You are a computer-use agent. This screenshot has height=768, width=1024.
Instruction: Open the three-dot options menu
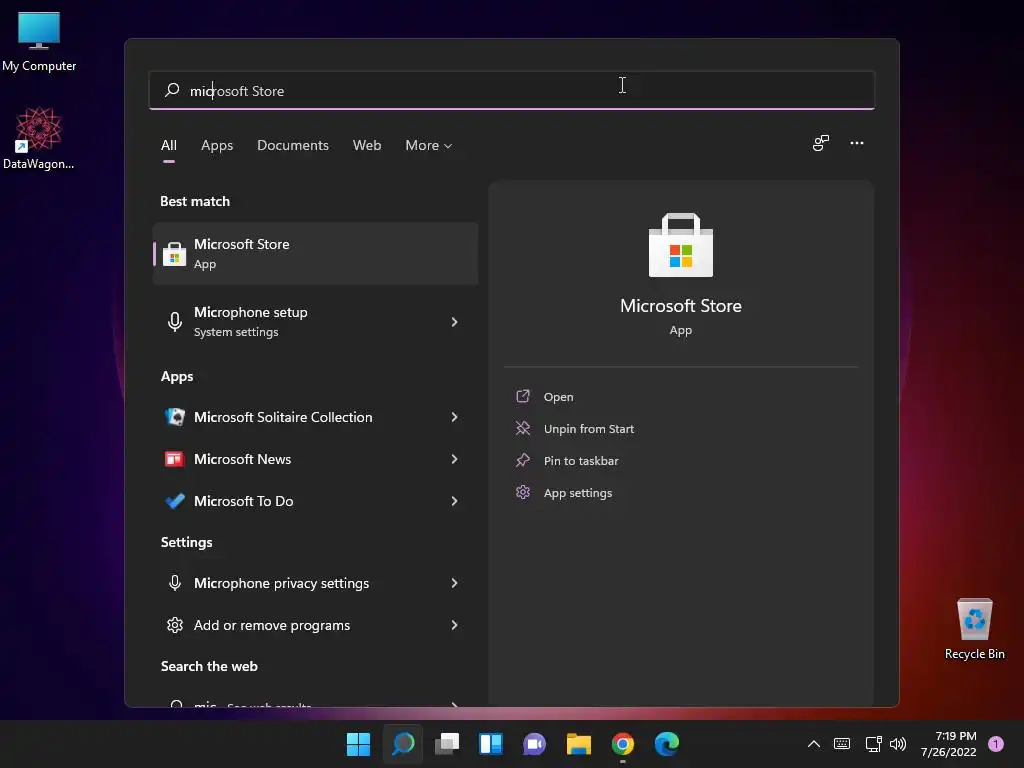(857, 143)
